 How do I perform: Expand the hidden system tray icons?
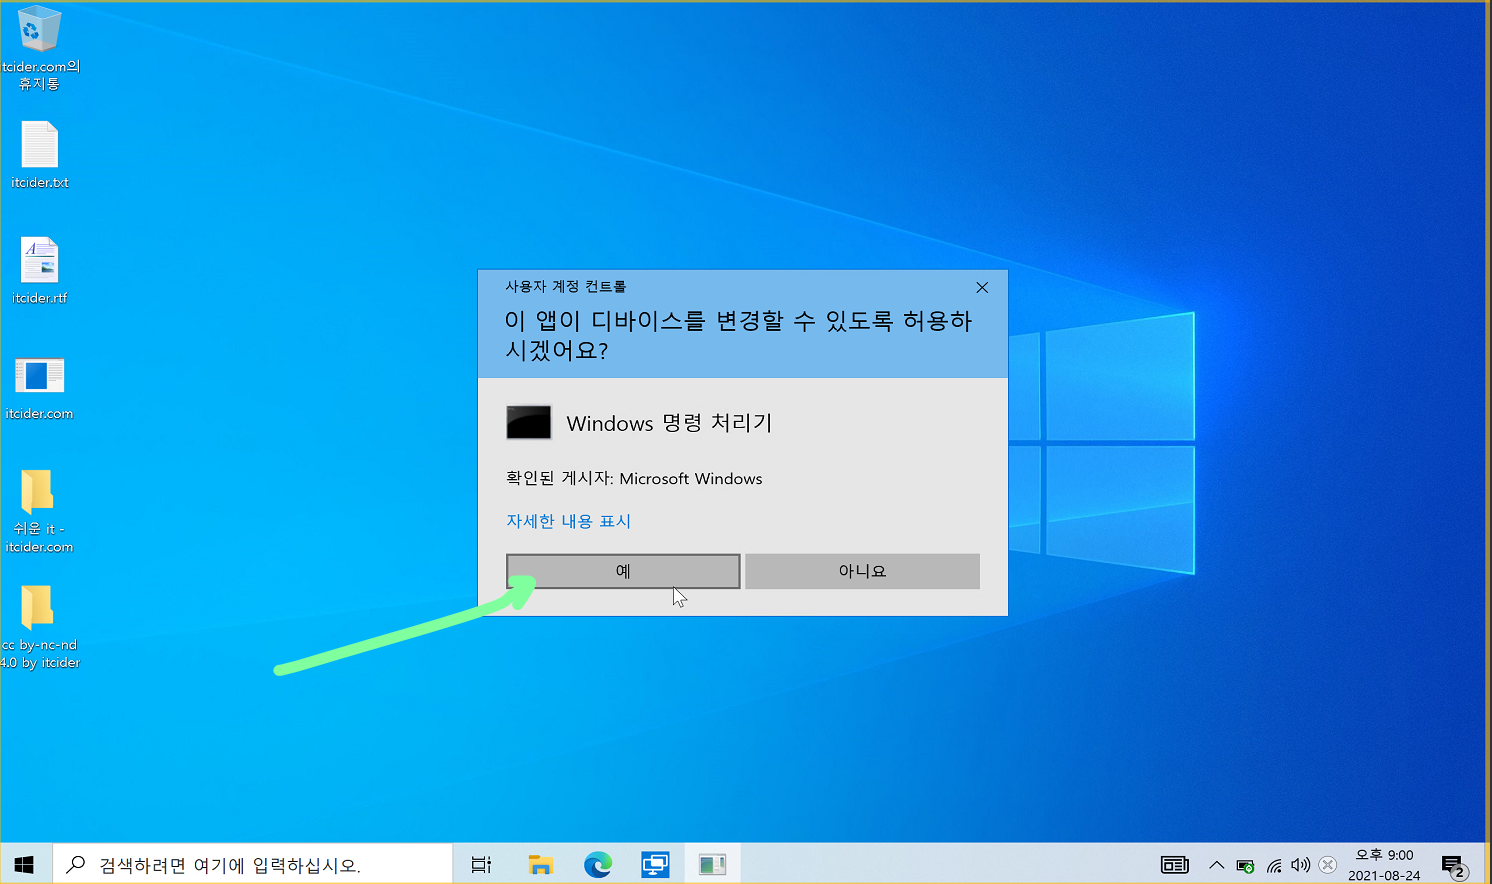(x=1216, y=865)
